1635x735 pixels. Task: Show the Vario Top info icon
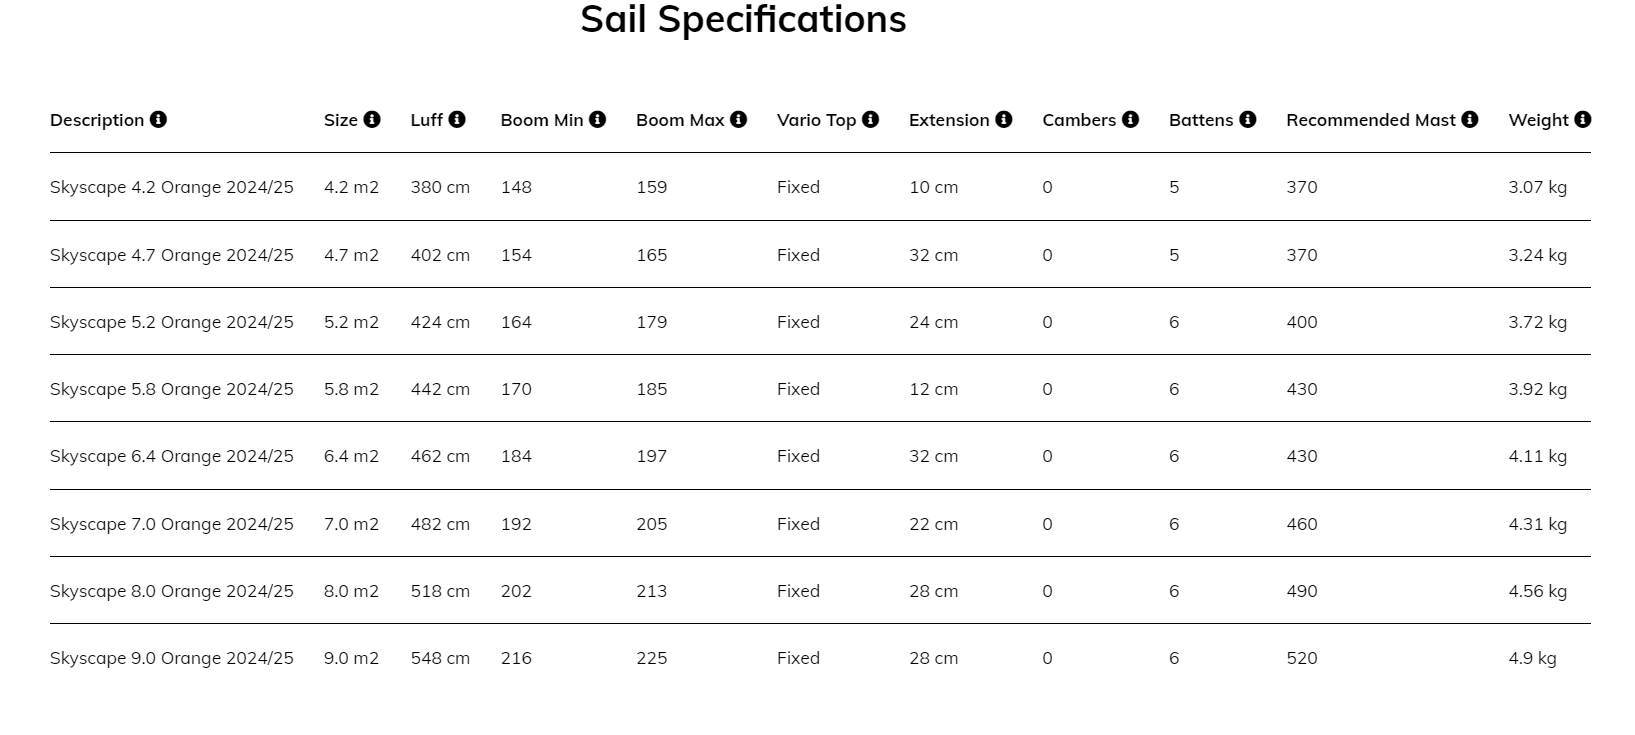coord(870,120)
